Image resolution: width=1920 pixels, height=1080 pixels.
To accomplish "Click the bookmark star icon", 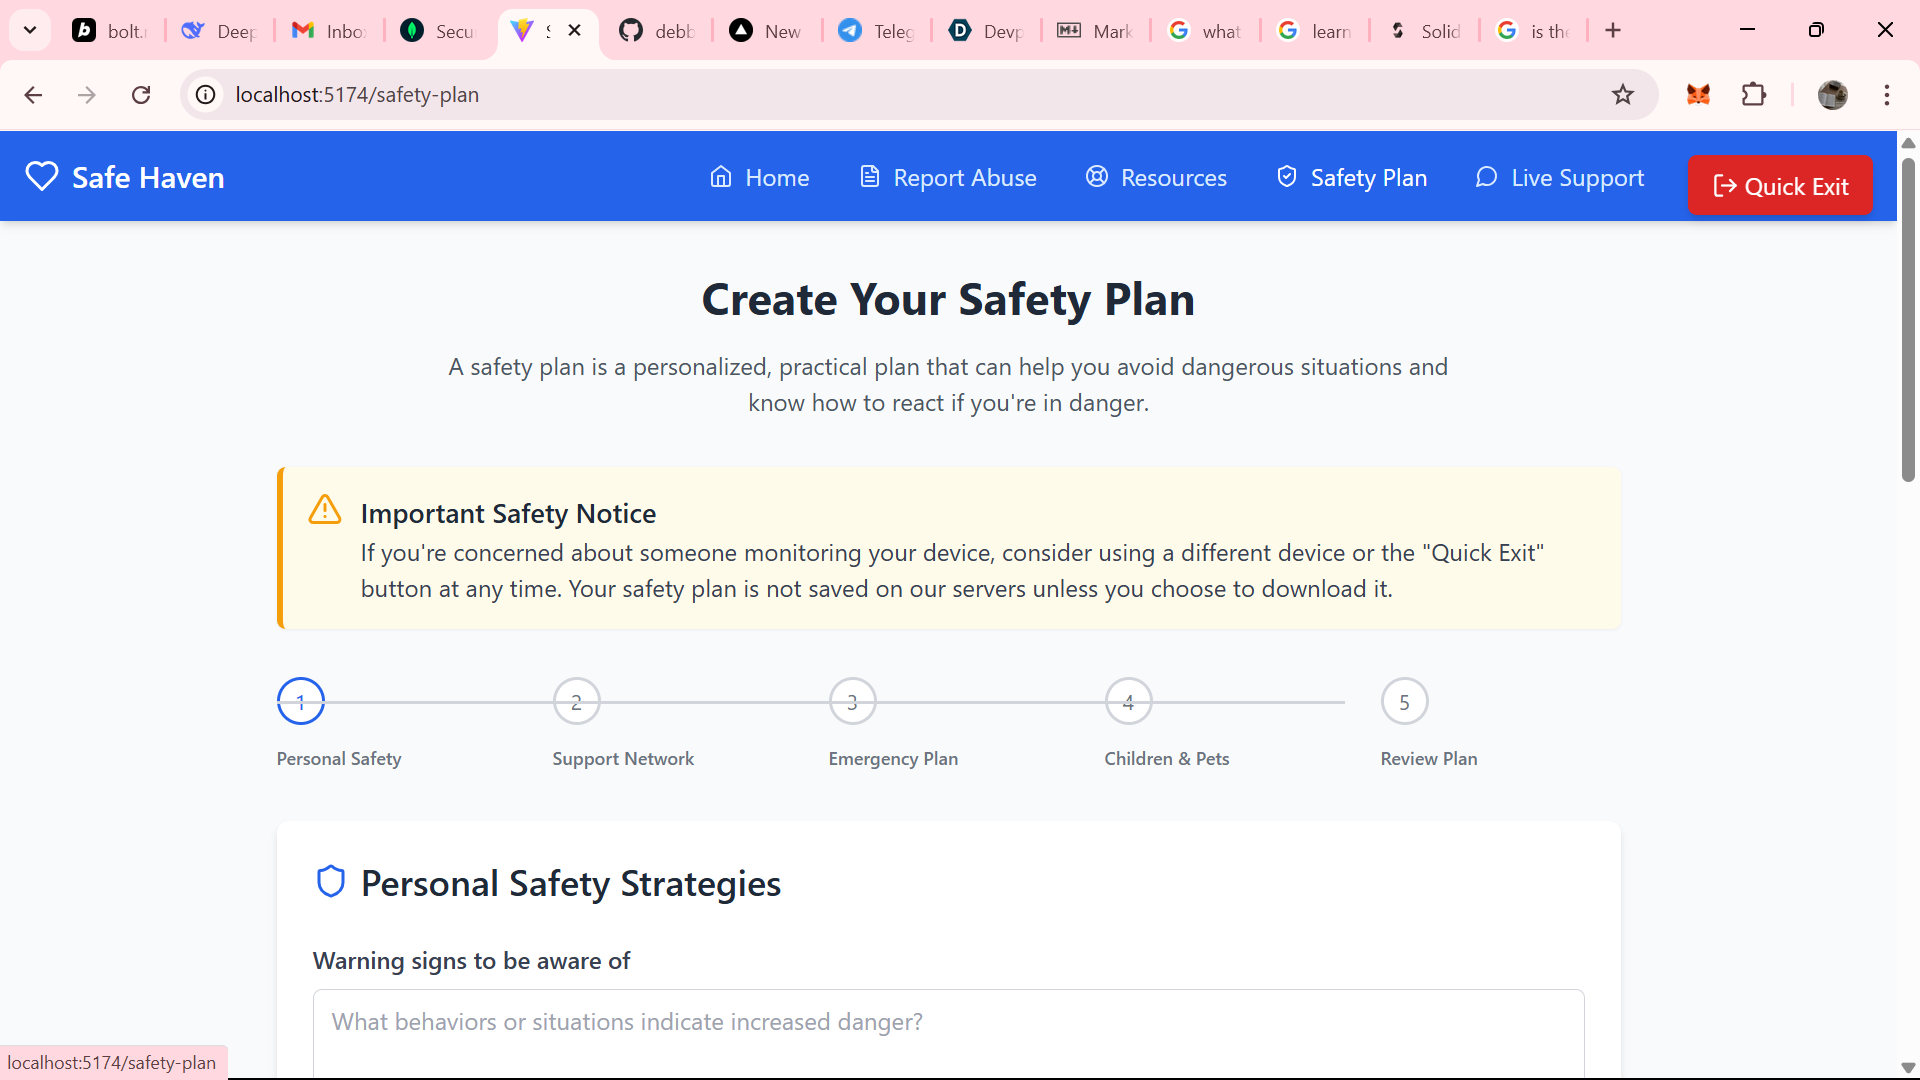I will point(1622,95).
